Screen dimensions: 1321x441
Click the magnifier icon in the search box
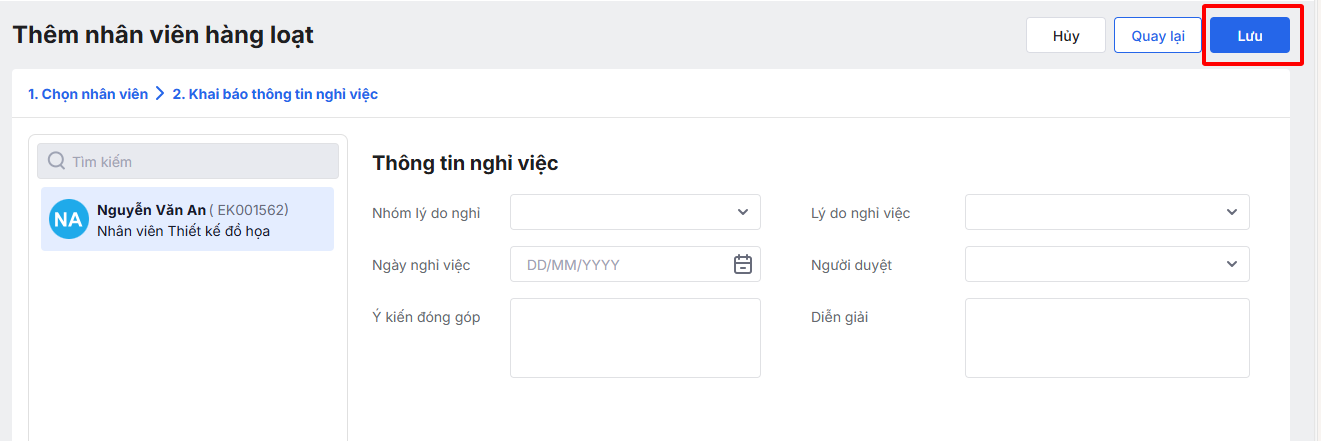click(x=57, y=161)
